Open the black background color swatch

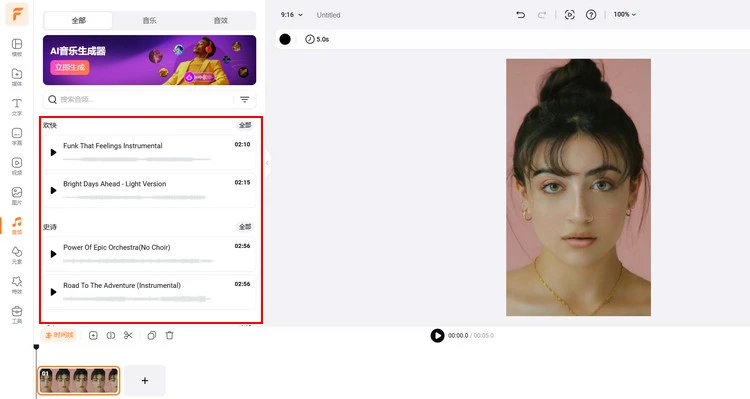(285, 39)
